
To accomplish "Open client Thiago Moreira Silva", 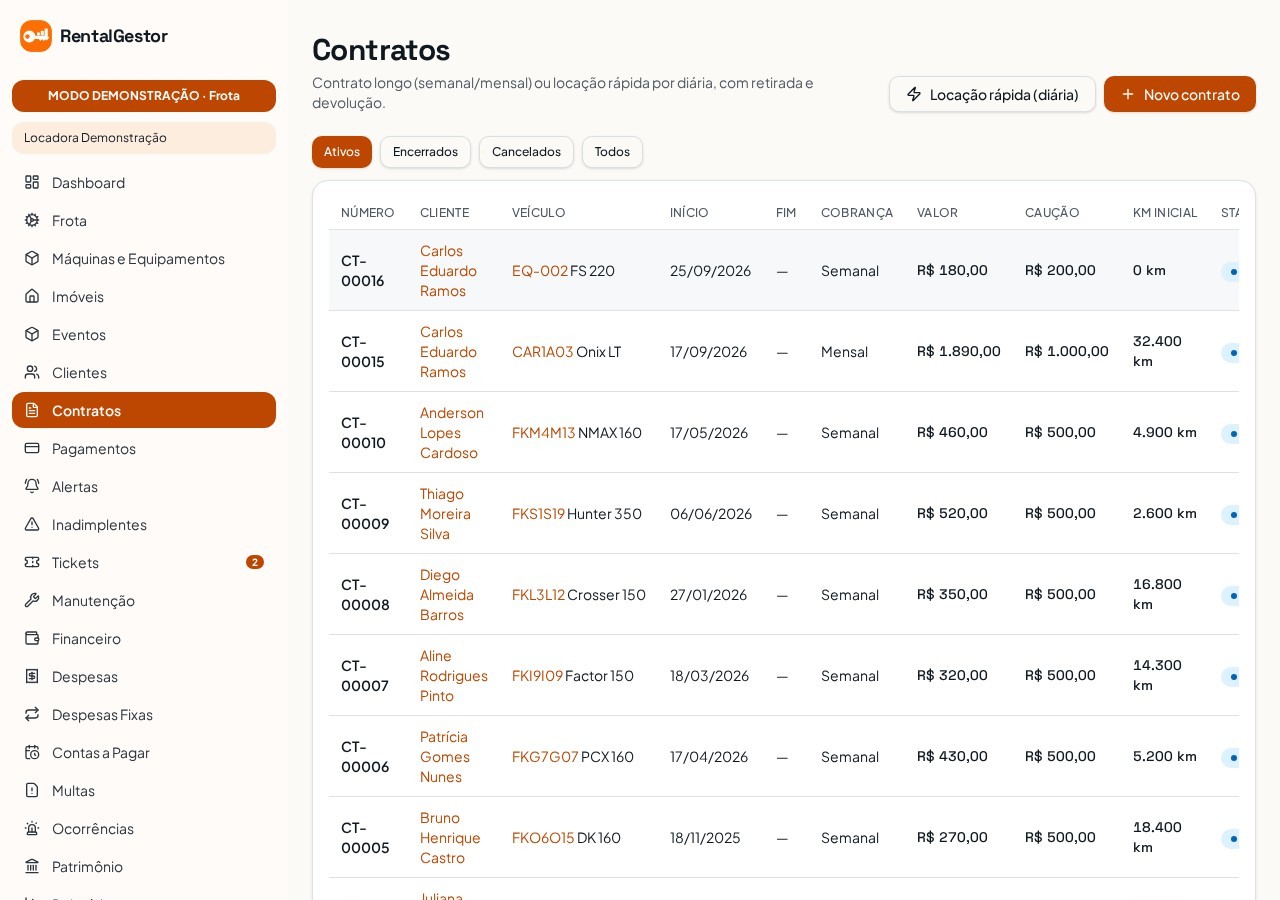I will point(446,513).
